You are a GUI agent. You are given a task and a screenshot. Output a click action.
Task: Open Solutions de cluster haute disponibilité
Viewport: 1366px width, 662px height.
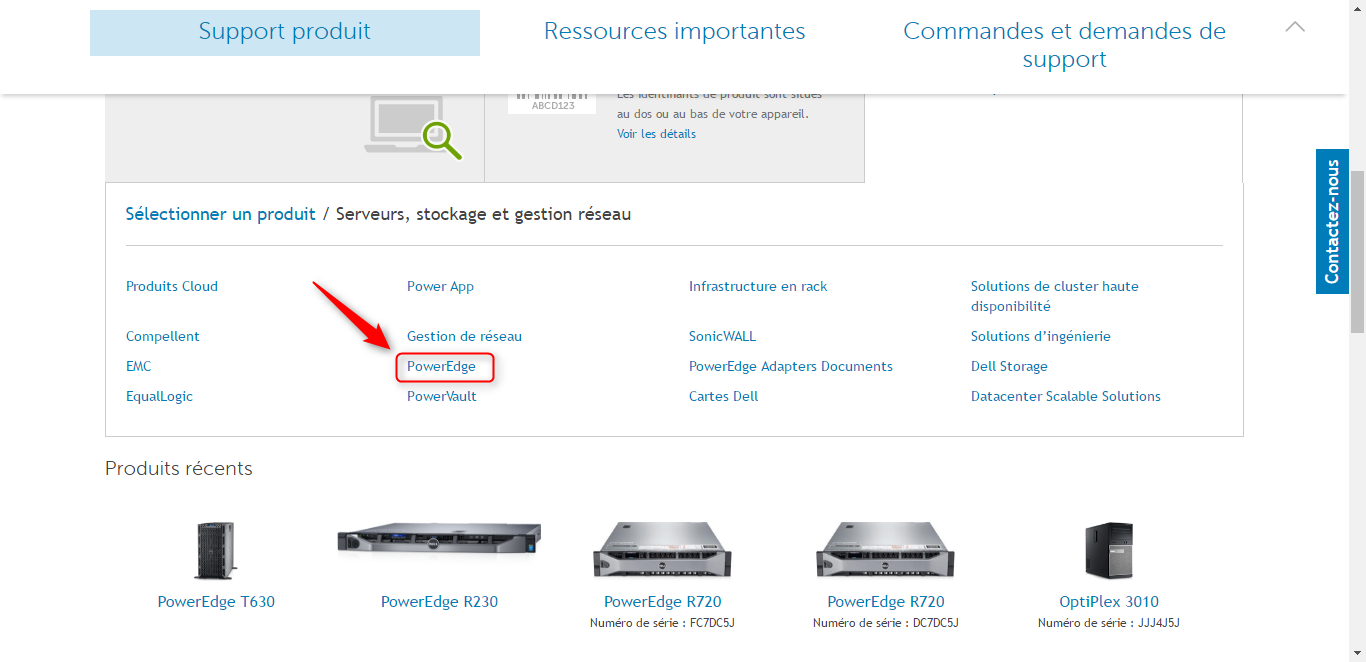click(1055, 296)
